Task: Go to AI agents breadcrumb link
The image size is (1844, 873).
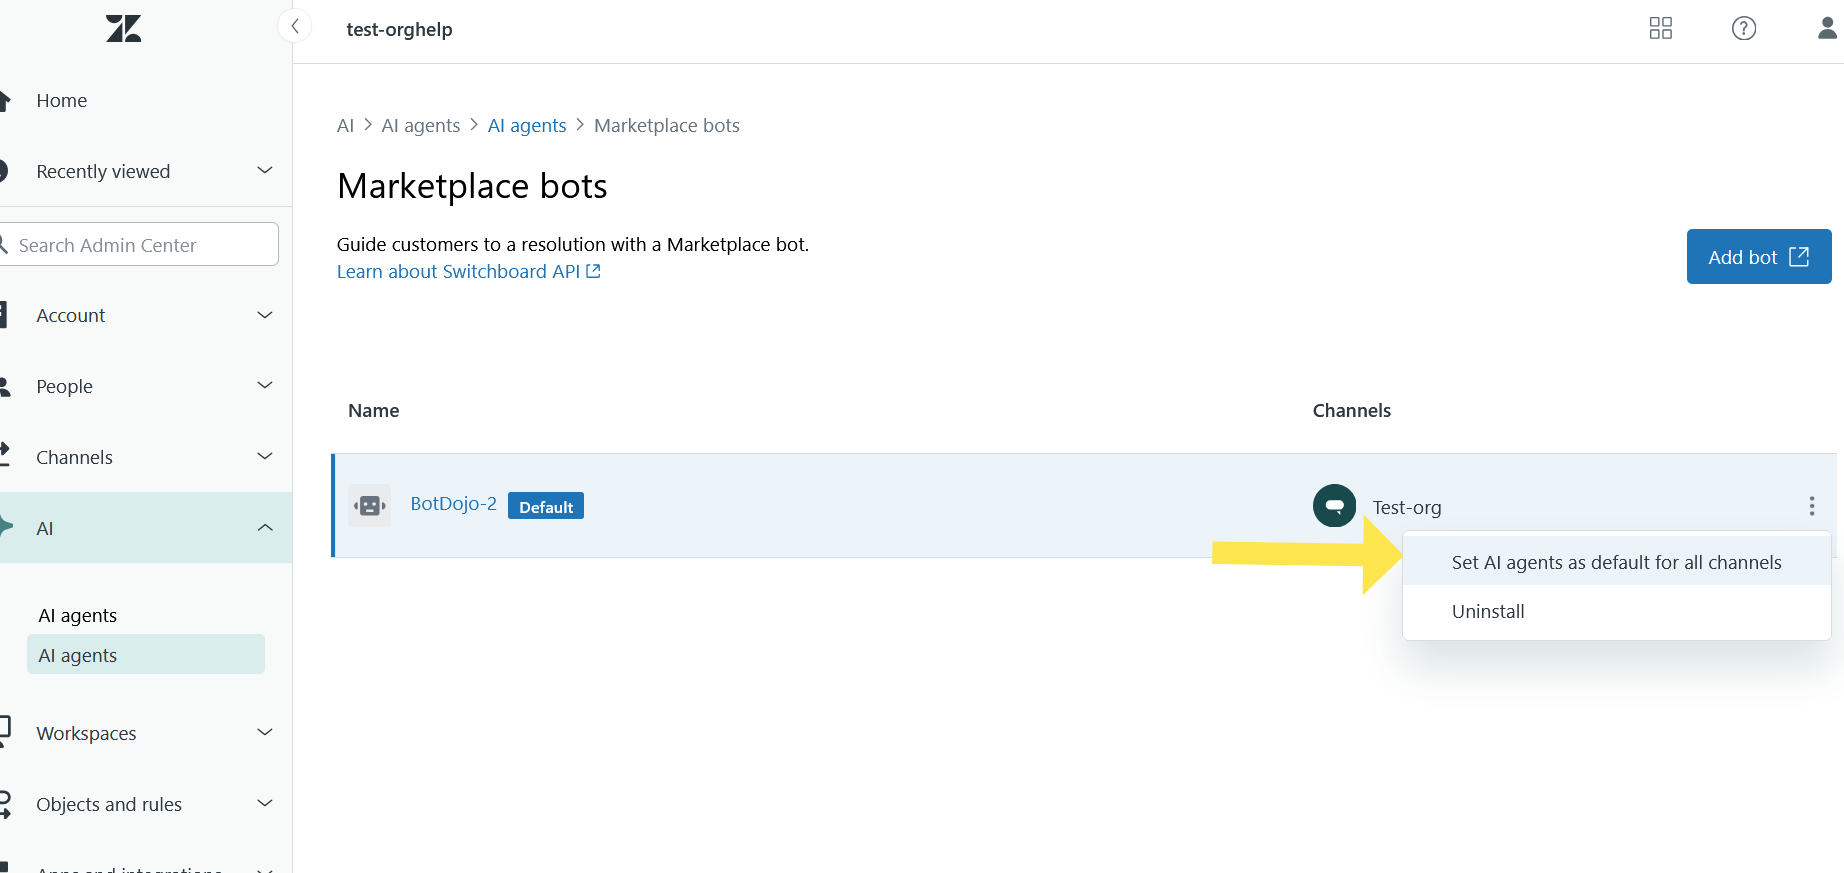Action: click(x=527, y=125)
